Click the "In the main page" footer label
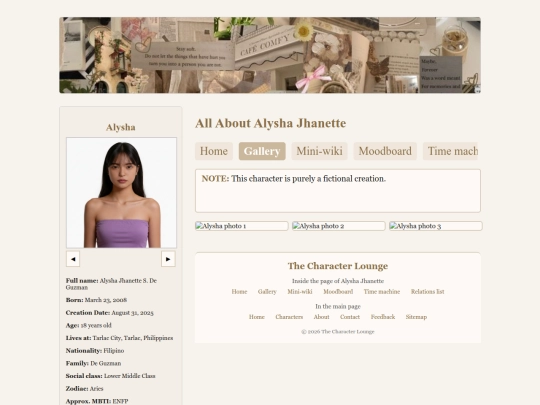Screen dimensions: 540x405 coord(338,306)
